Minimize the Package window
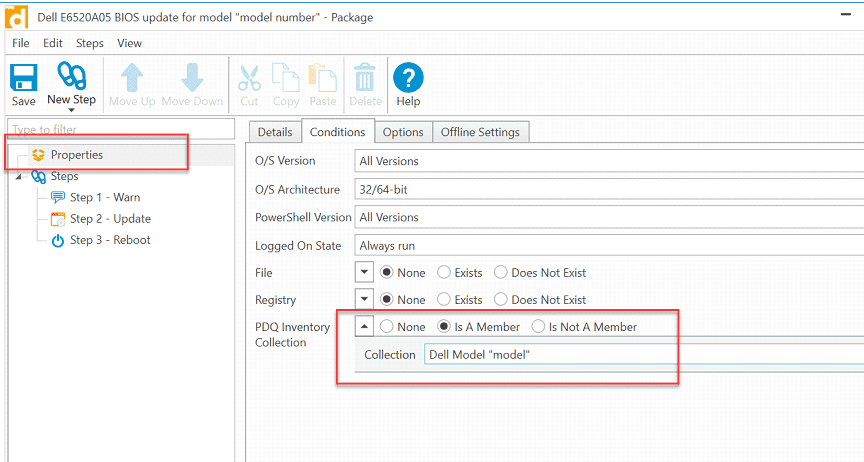Viewport: 864px width, 462px height. (846, 14)
